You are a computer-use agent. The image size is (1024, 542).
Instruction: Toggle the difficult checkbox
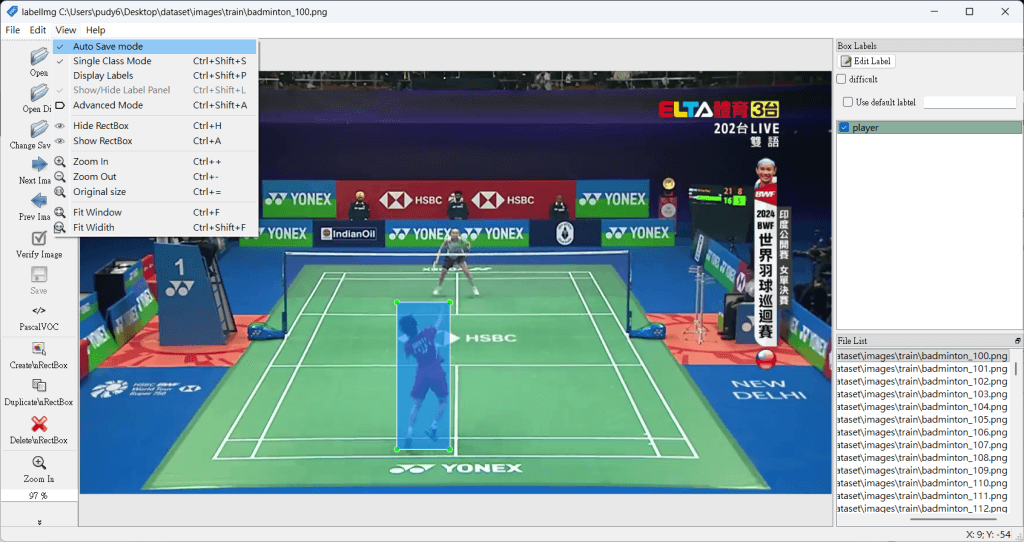coord(842,79)
